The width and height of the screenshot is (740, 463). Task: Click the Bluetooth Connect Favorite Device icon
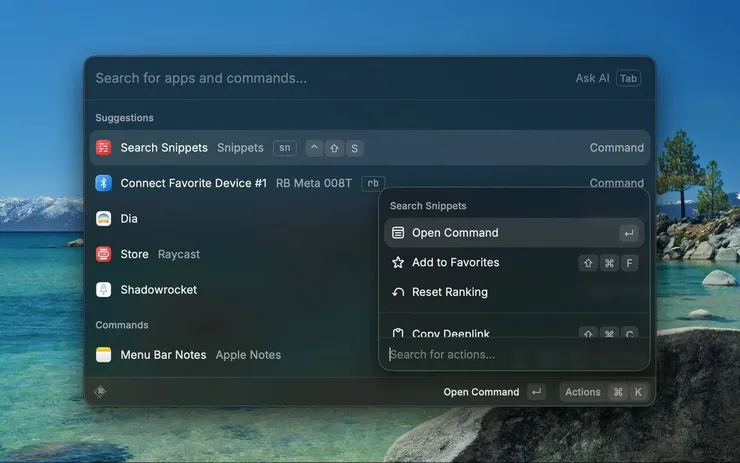coord(103,183)
